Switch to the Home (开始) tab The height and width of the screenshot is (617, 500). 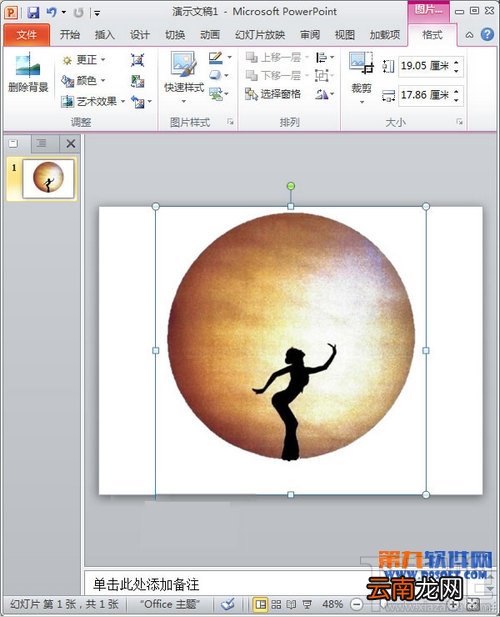(70, 35)
